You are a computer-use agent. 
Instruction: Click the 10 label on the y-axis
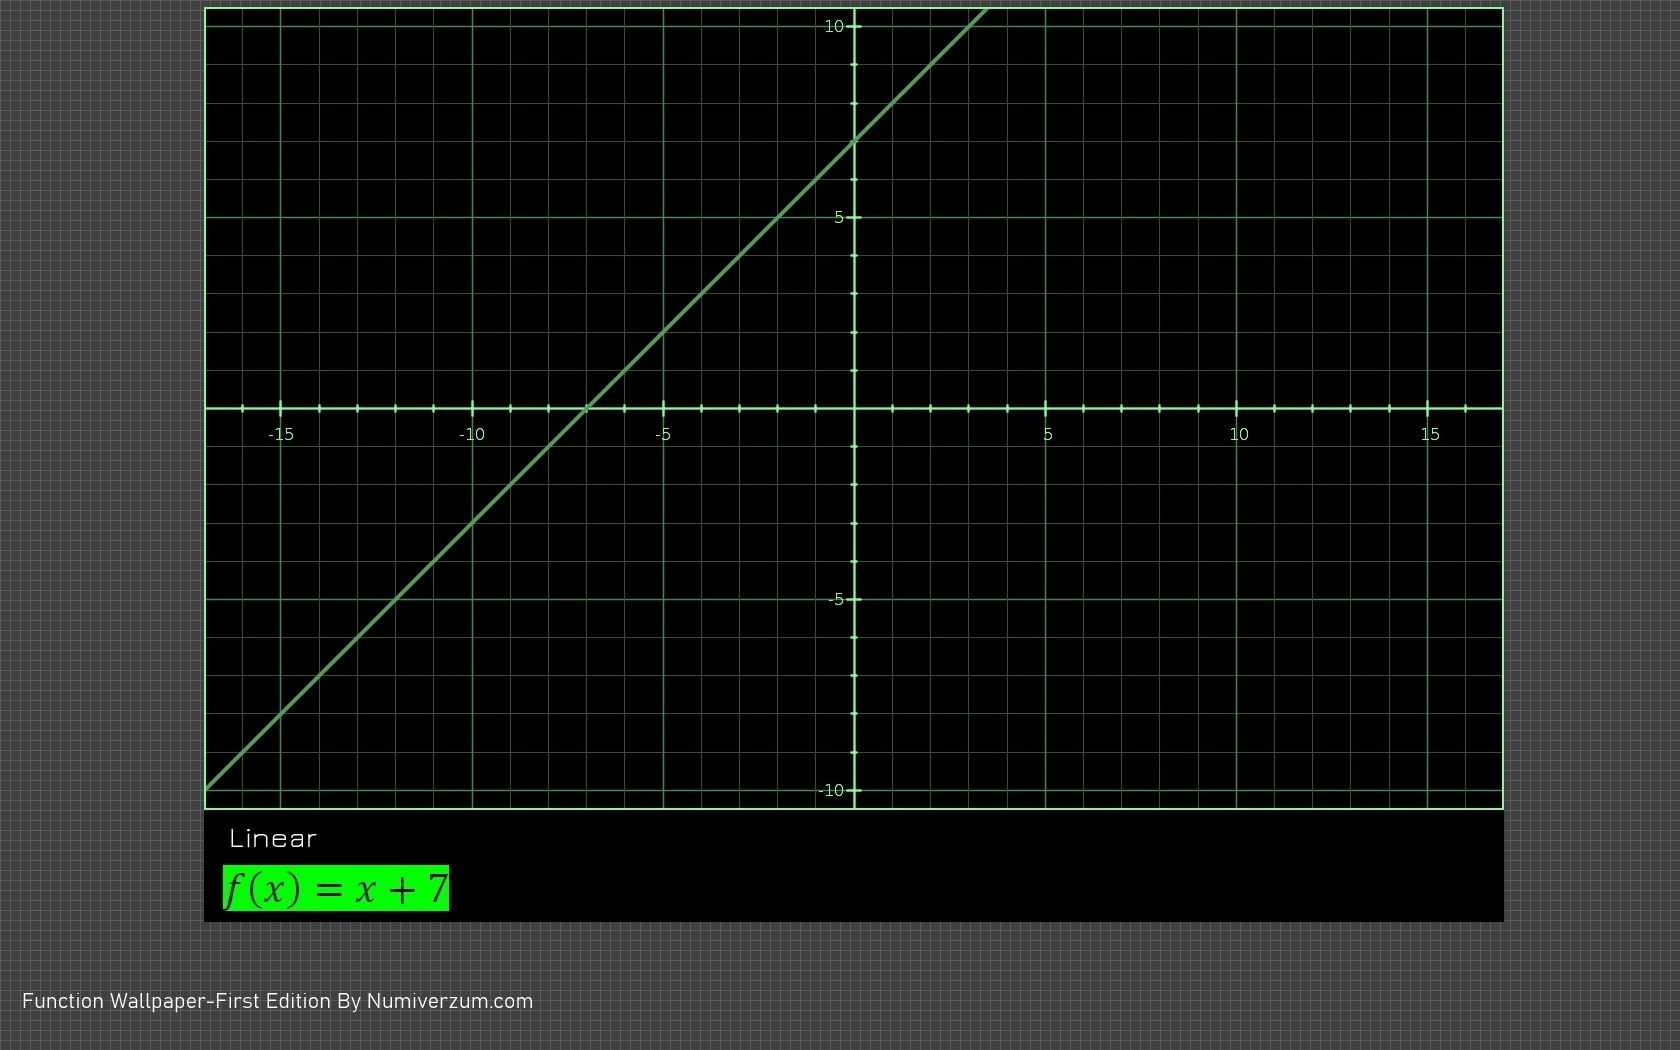pos(834,27)
